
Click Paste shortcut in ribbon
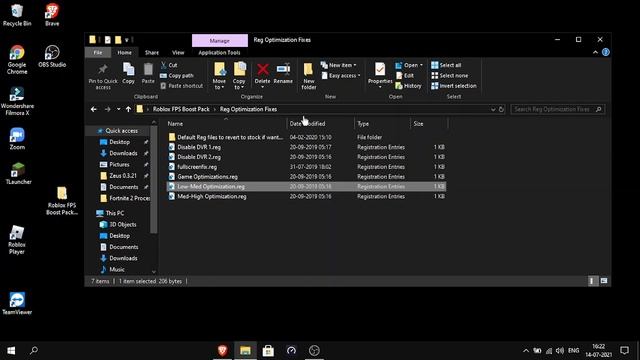(182, 86)
